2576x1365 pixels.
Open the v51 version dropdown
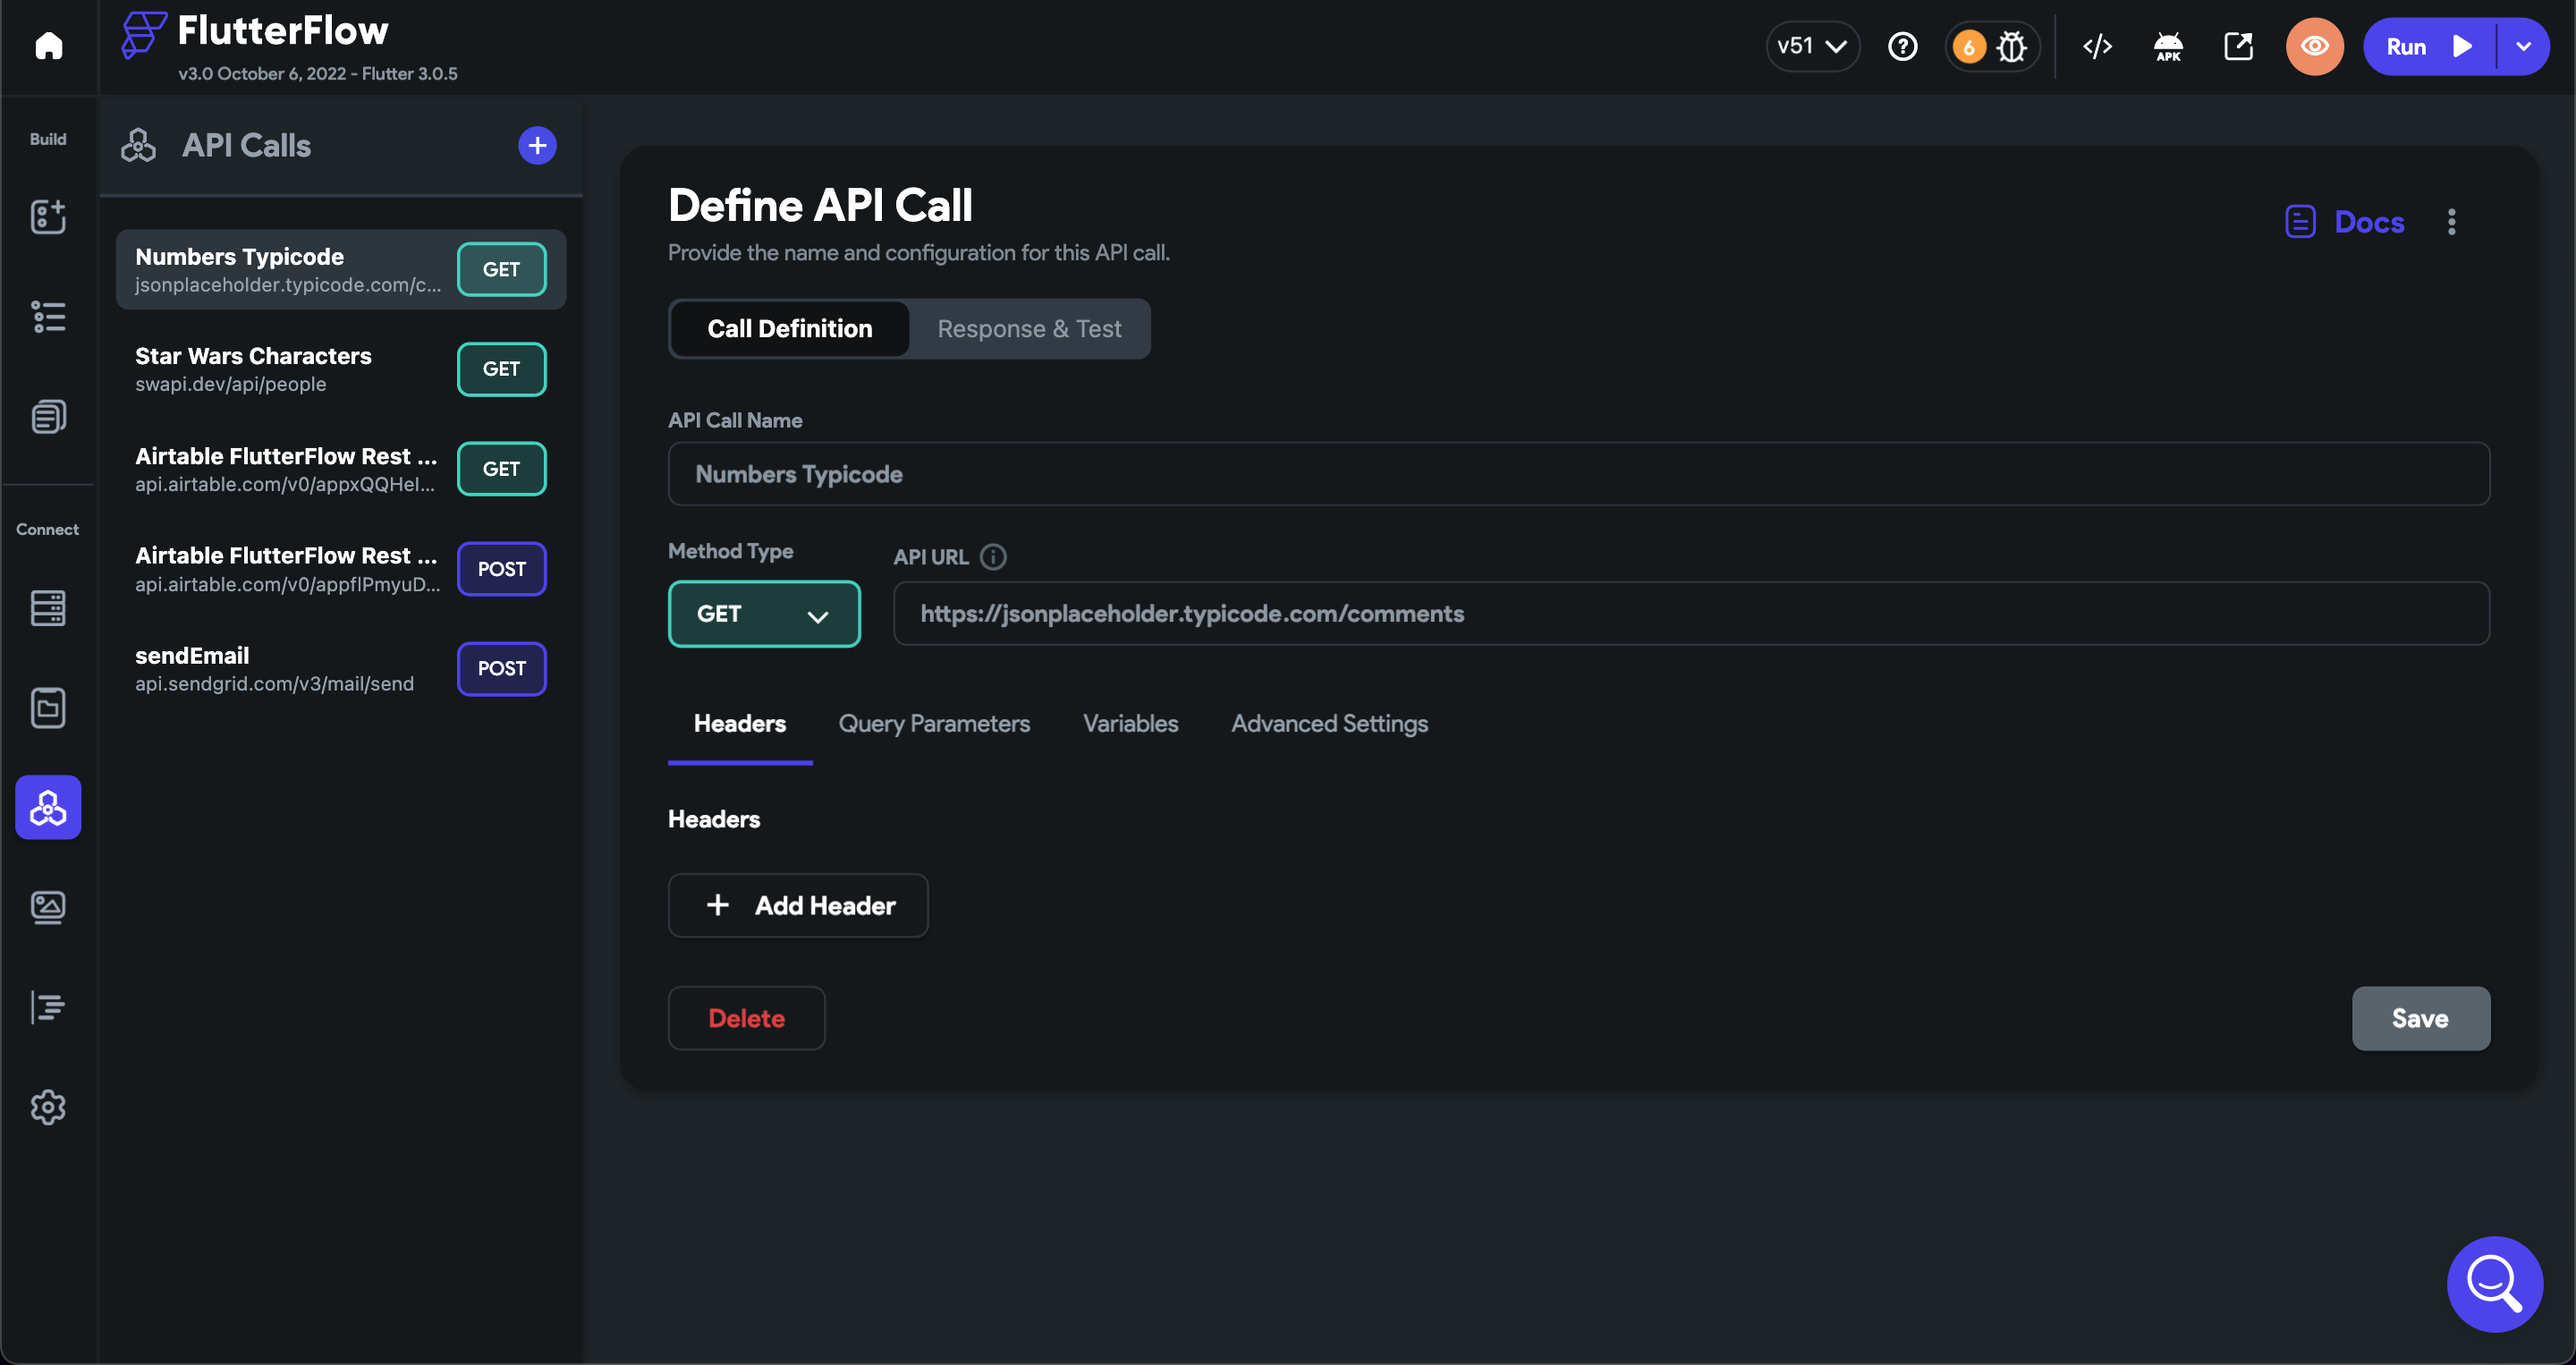(x=1812, y=46)
